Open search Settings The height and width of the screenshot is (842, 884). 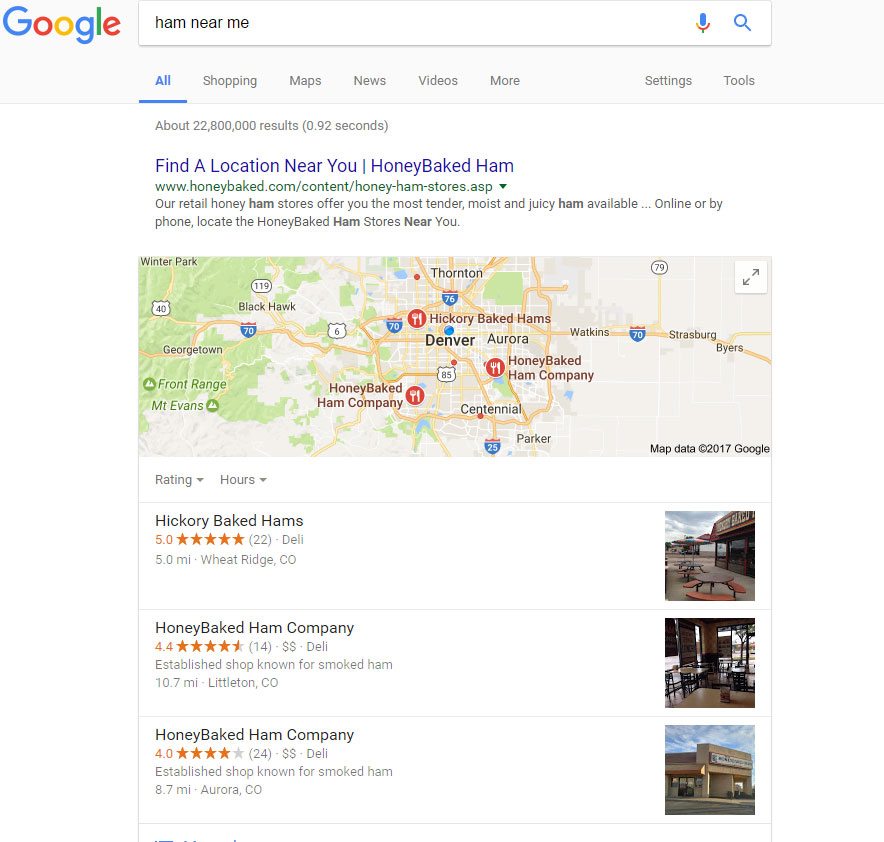[668, 81]
